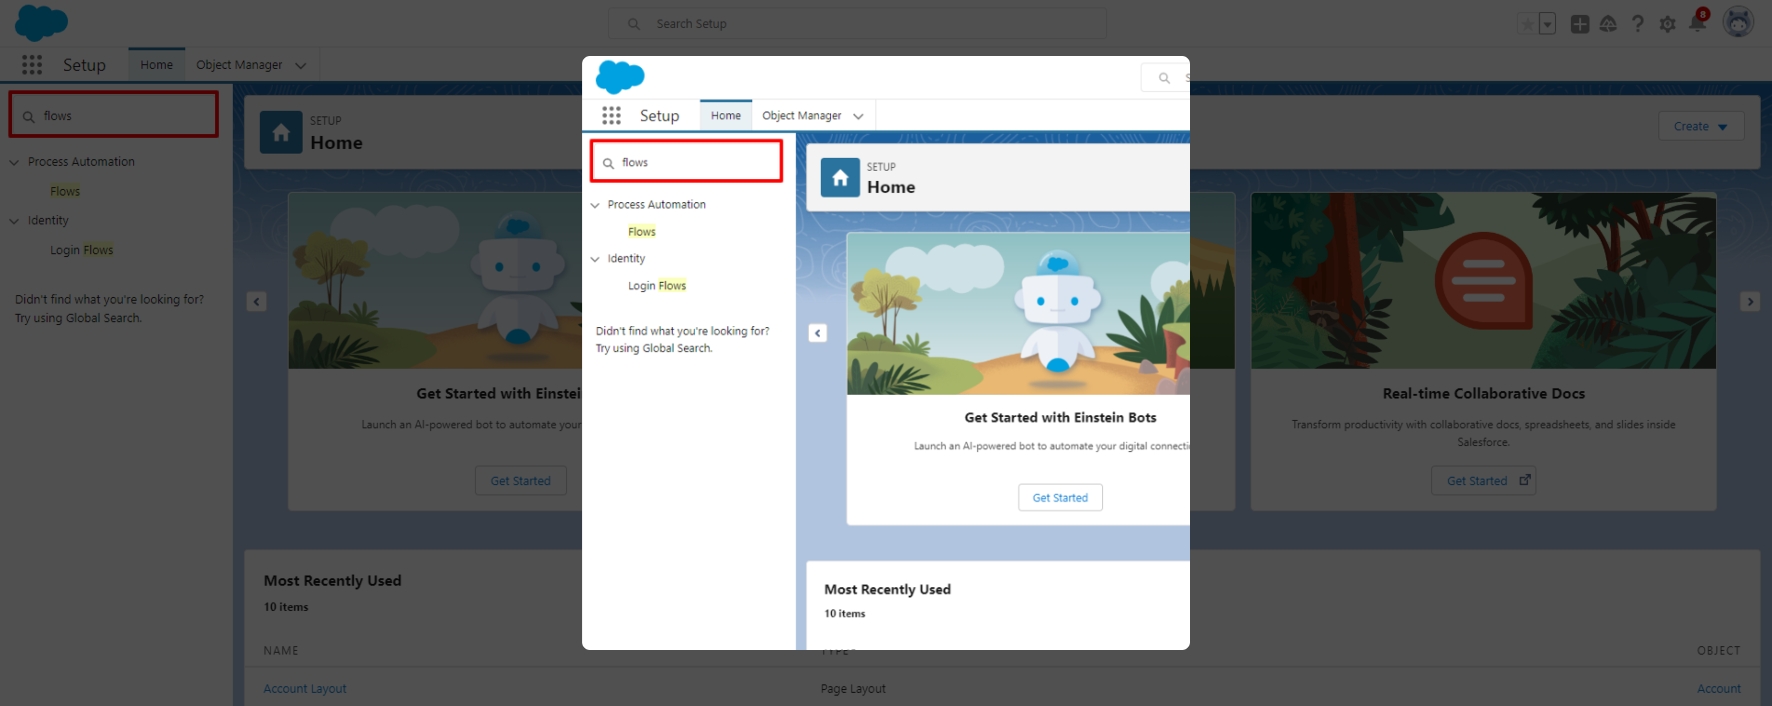The image size is (1772, 706).
Task: Click the App Launcher dots in the bright popup
Action: coord(611,116)
